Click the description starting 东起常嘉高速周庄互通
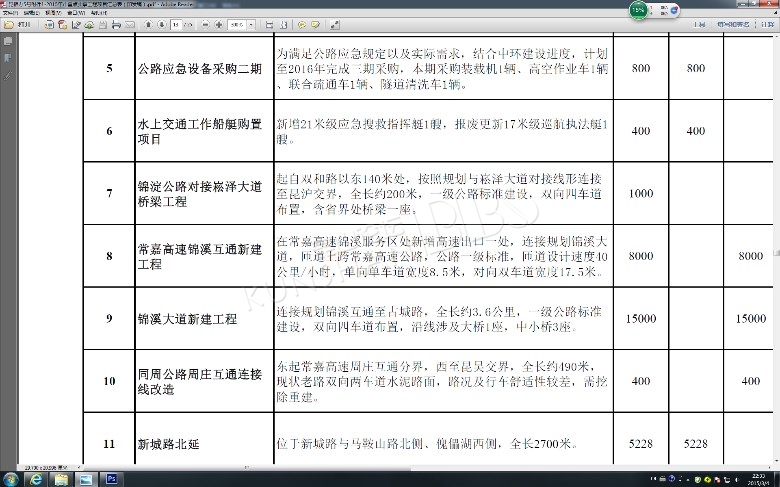The height and width of the screenshot is (487, 780). point(442,382)
